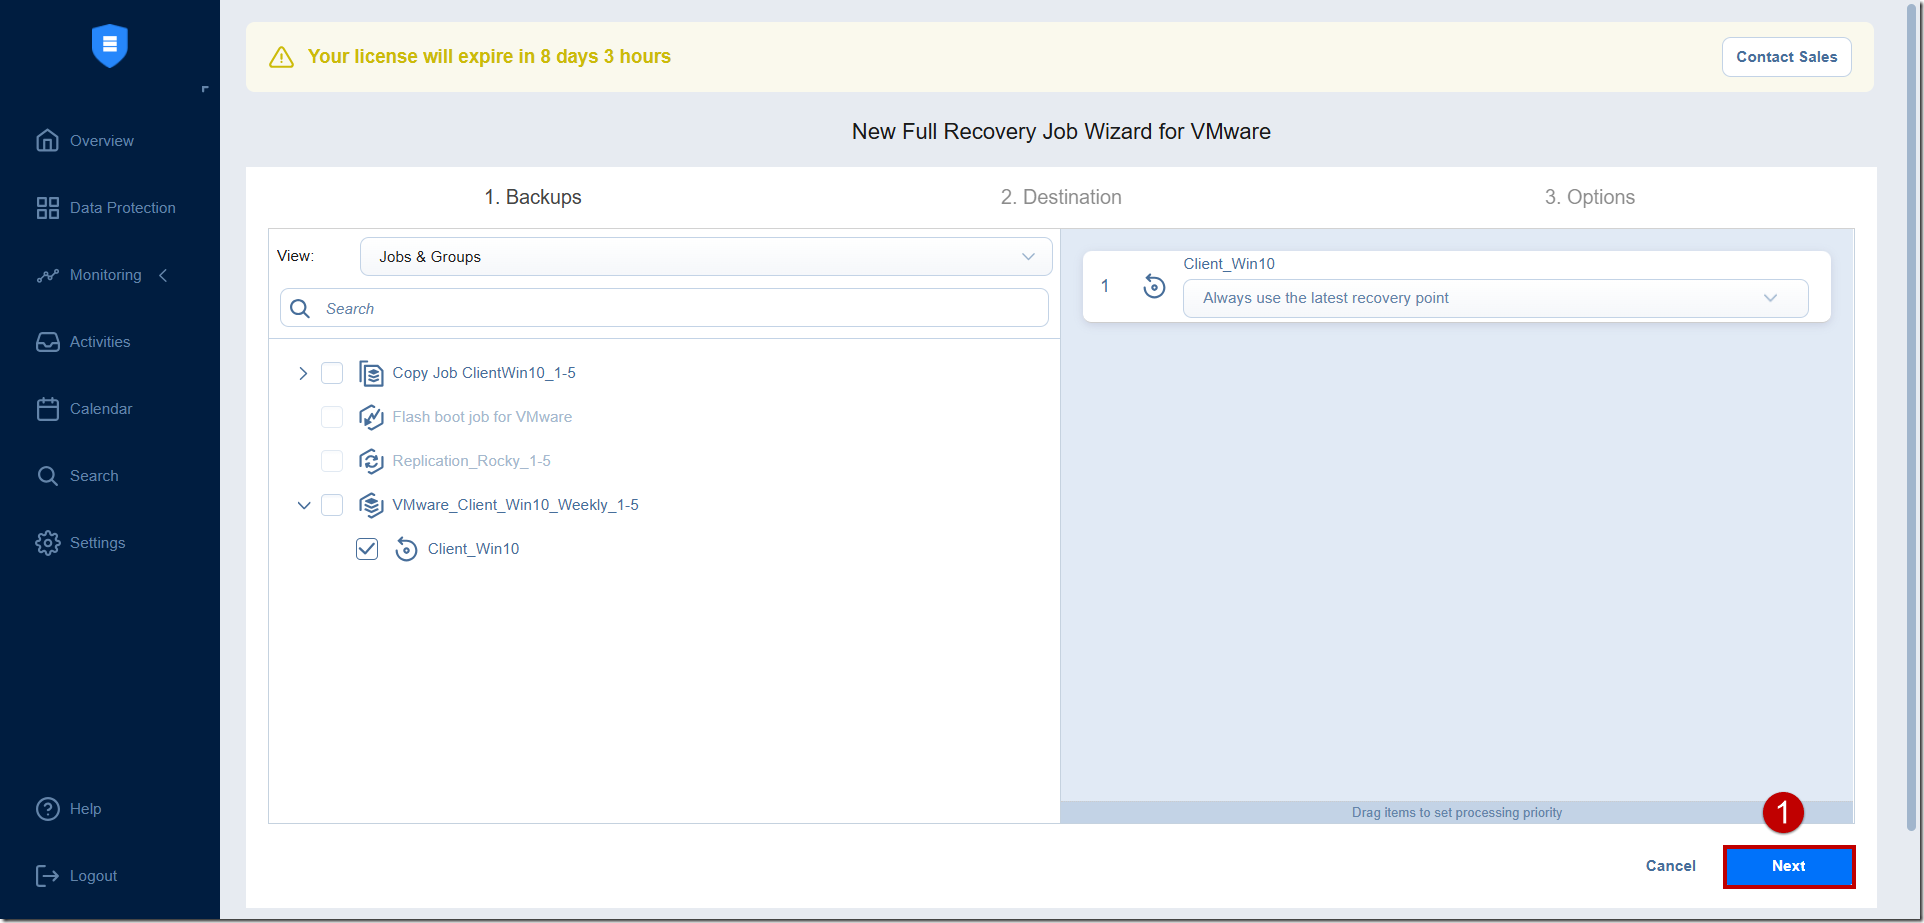1924x923 pixels.
Task: Go to the 3. Options step
Action: (1590, 197)
